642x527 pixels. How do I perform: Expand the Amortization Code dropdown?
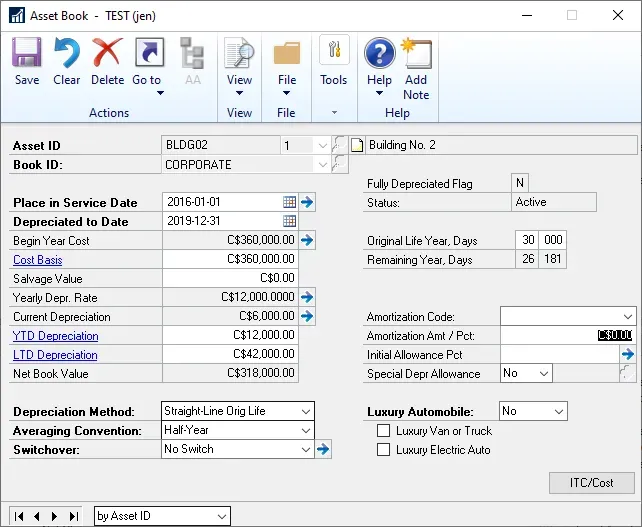point(627,316)
